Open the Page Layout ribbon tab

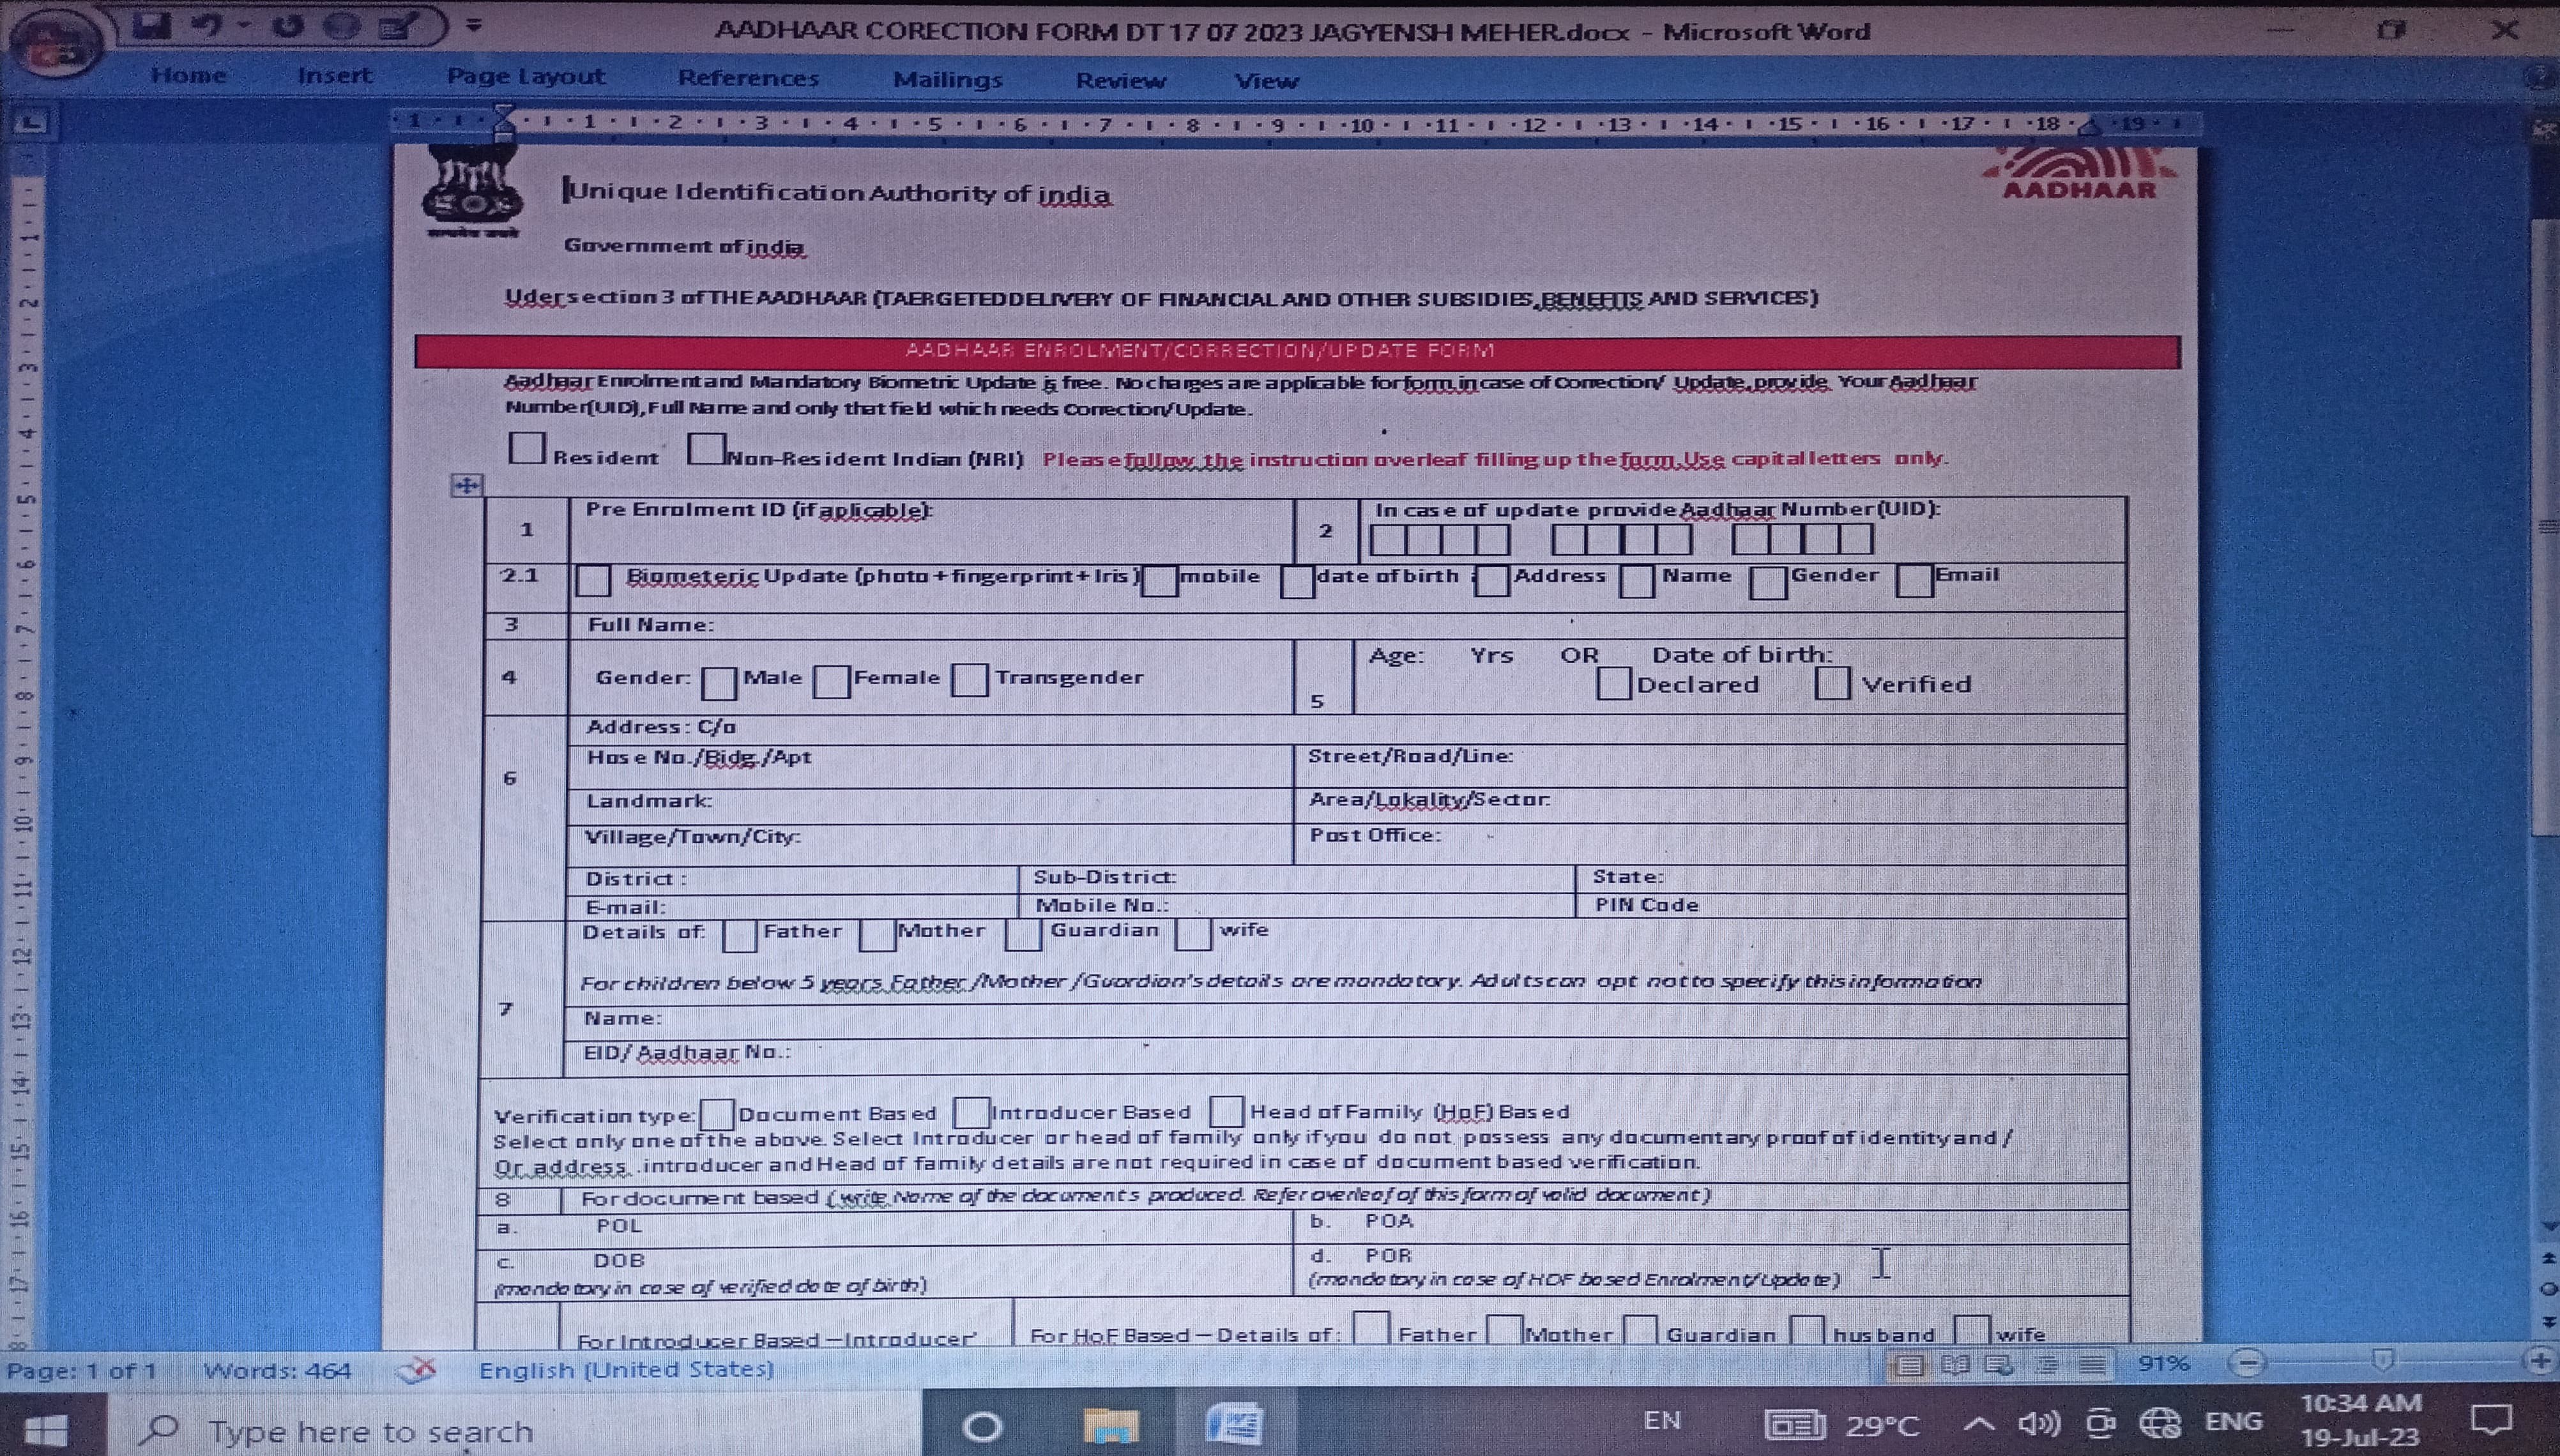point(525,77)
